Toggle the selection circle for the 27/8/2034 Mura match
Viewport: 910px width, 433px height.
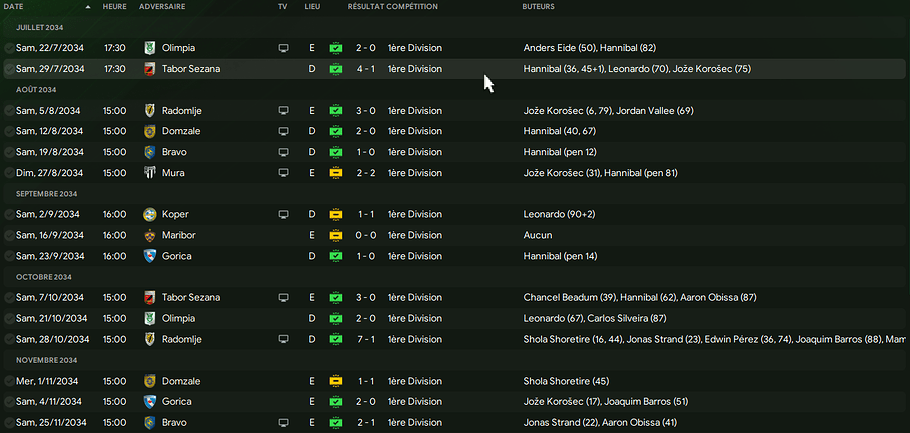point(9,173)
